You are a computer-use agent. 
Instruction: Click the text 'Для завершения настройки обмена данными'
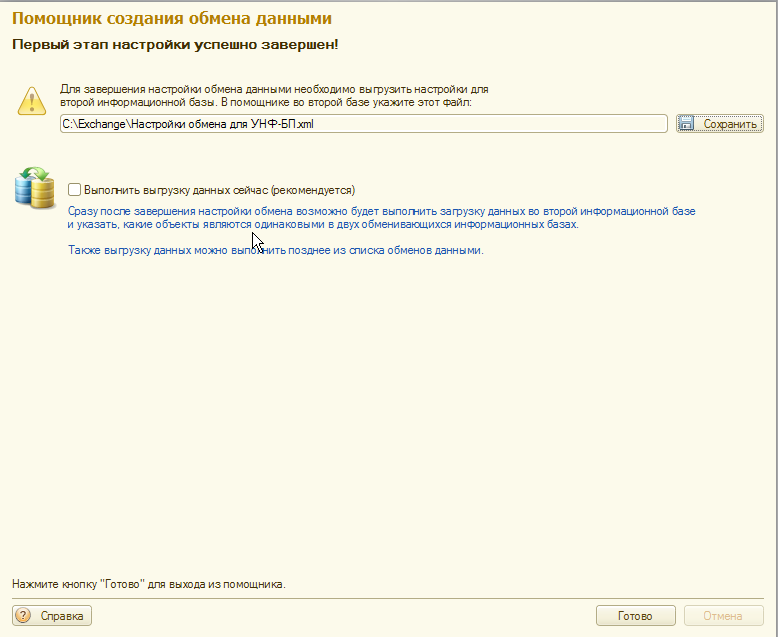point(176,89)
